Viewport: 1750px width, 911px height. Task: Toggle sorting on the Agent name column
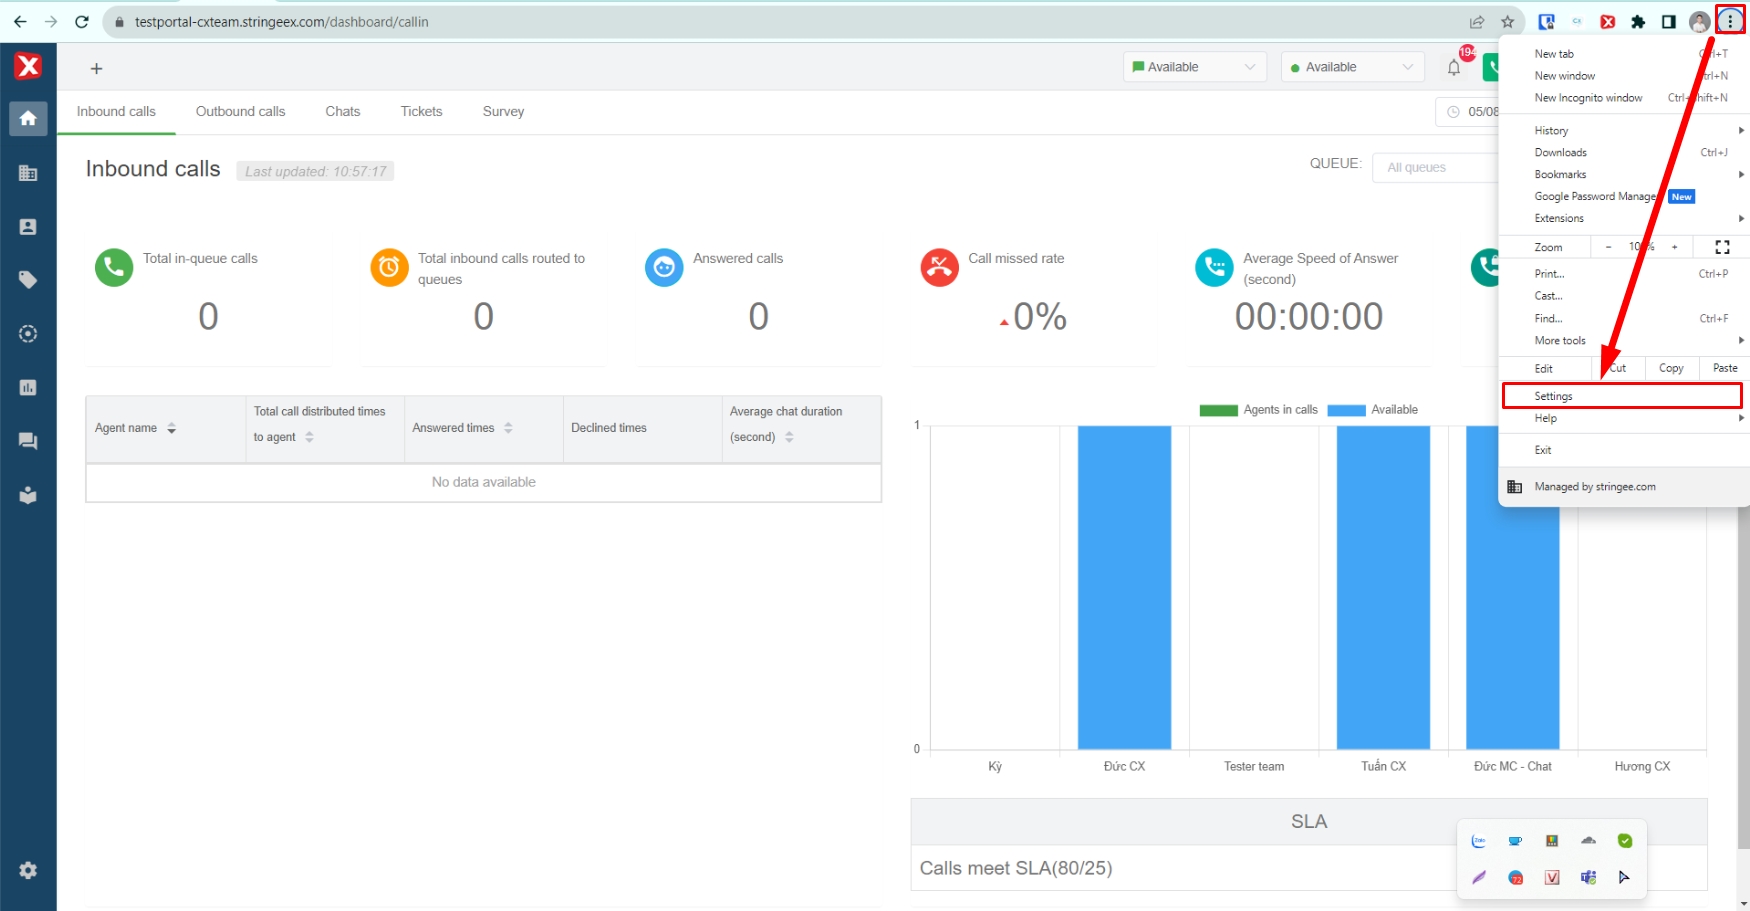coord(171,428)
